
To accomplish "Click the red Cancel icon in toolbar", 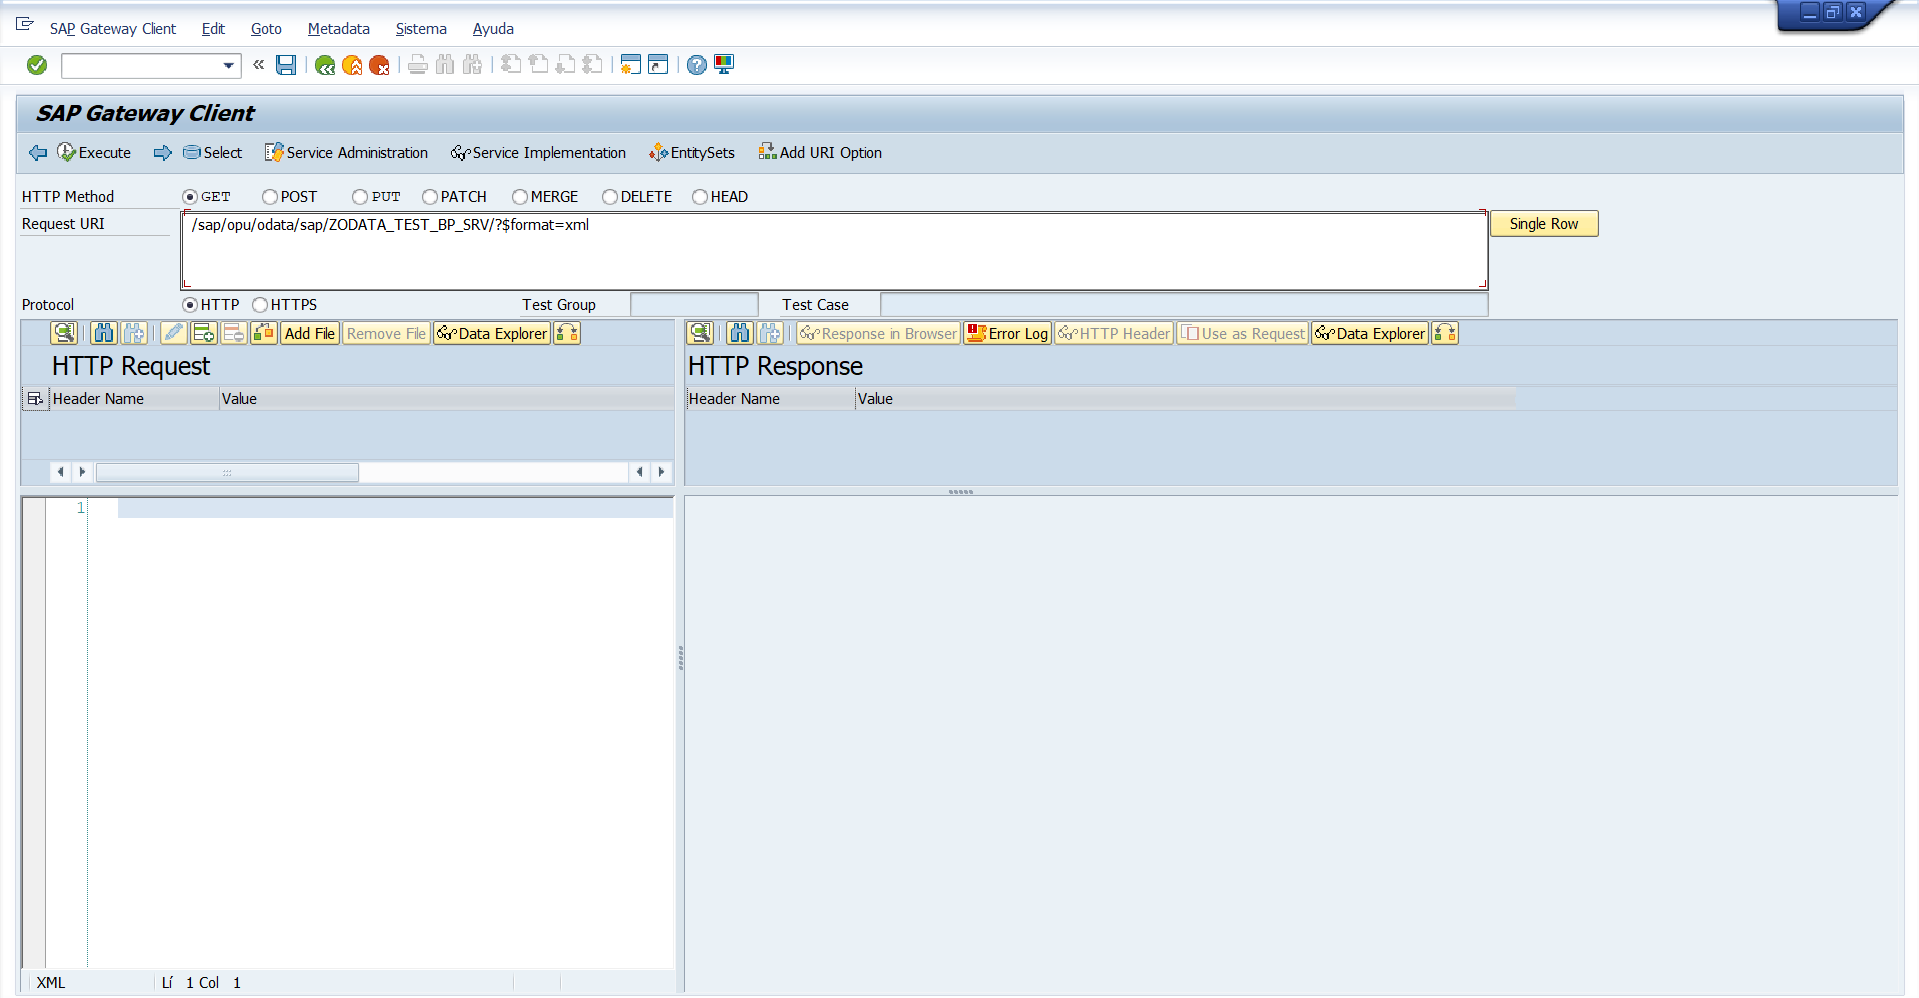I will (379, 65).
